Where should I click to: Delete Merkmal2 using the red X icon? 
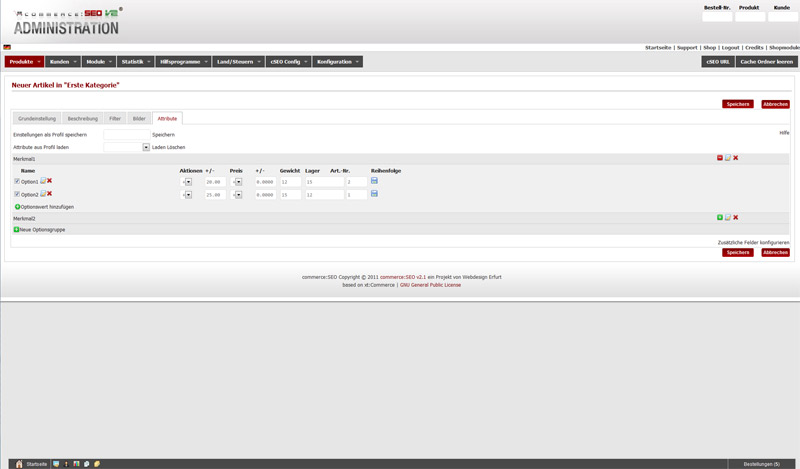coord(735,217)
